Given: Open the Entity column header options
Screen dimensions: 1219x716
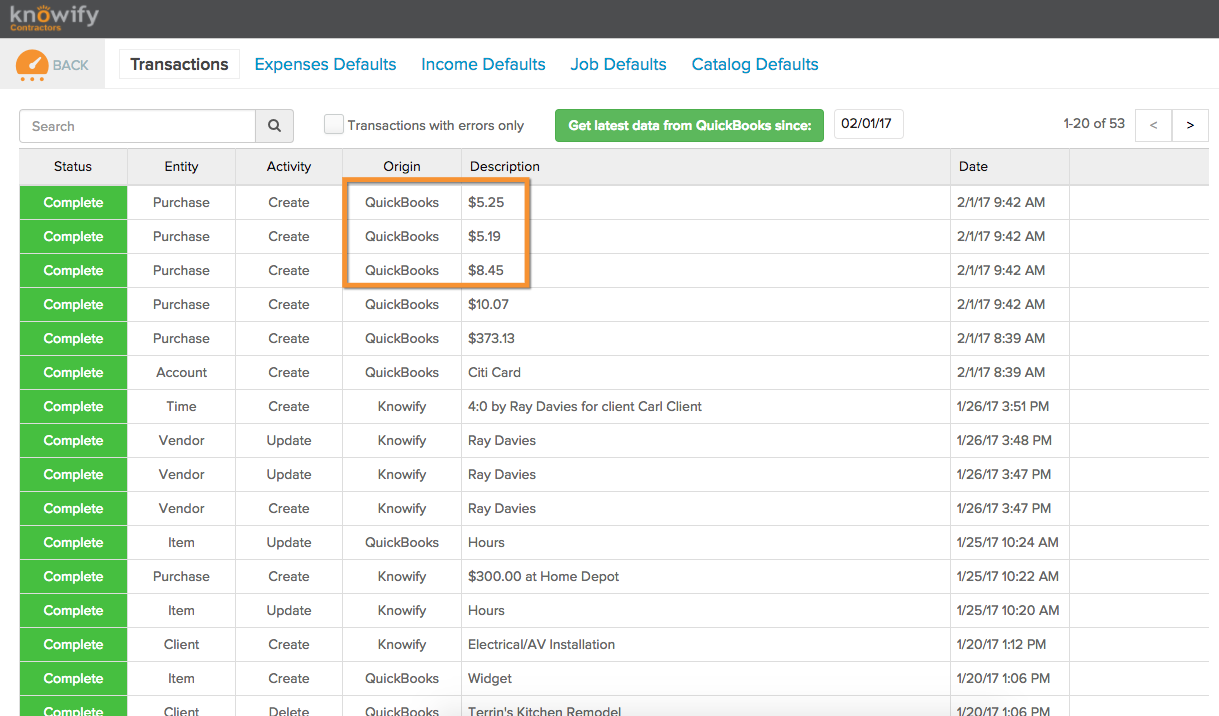Looking at the screenshot, I should [181, 166].
